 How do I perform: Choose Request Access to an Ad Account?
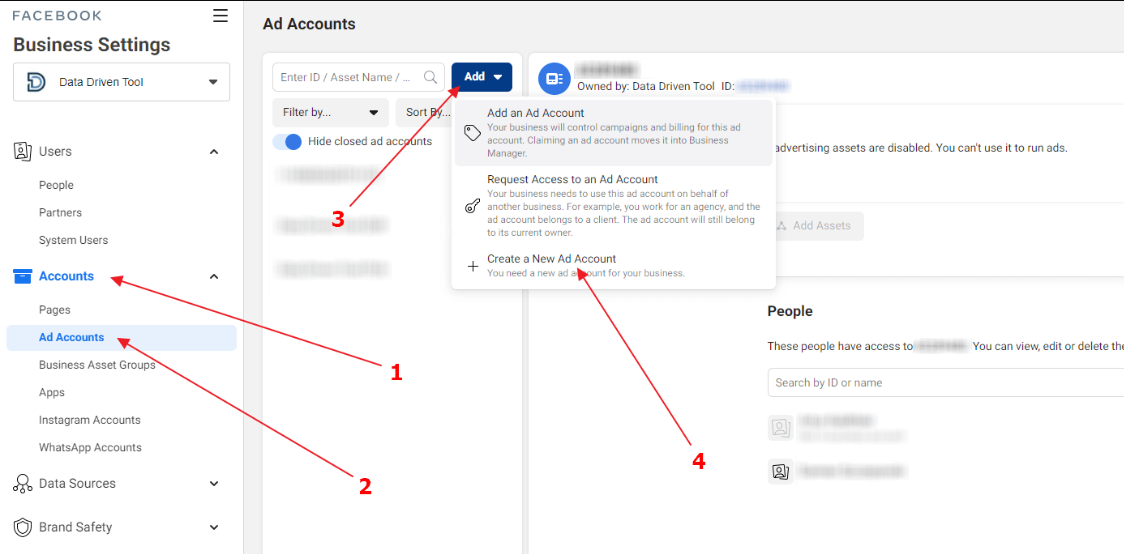click(614, 206)
